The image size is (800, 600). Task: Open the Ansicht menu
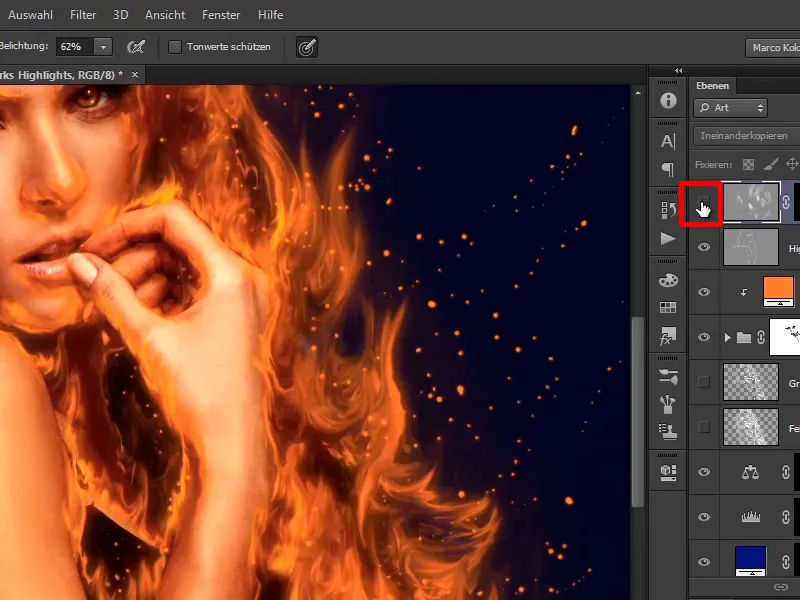click(165, 15)
